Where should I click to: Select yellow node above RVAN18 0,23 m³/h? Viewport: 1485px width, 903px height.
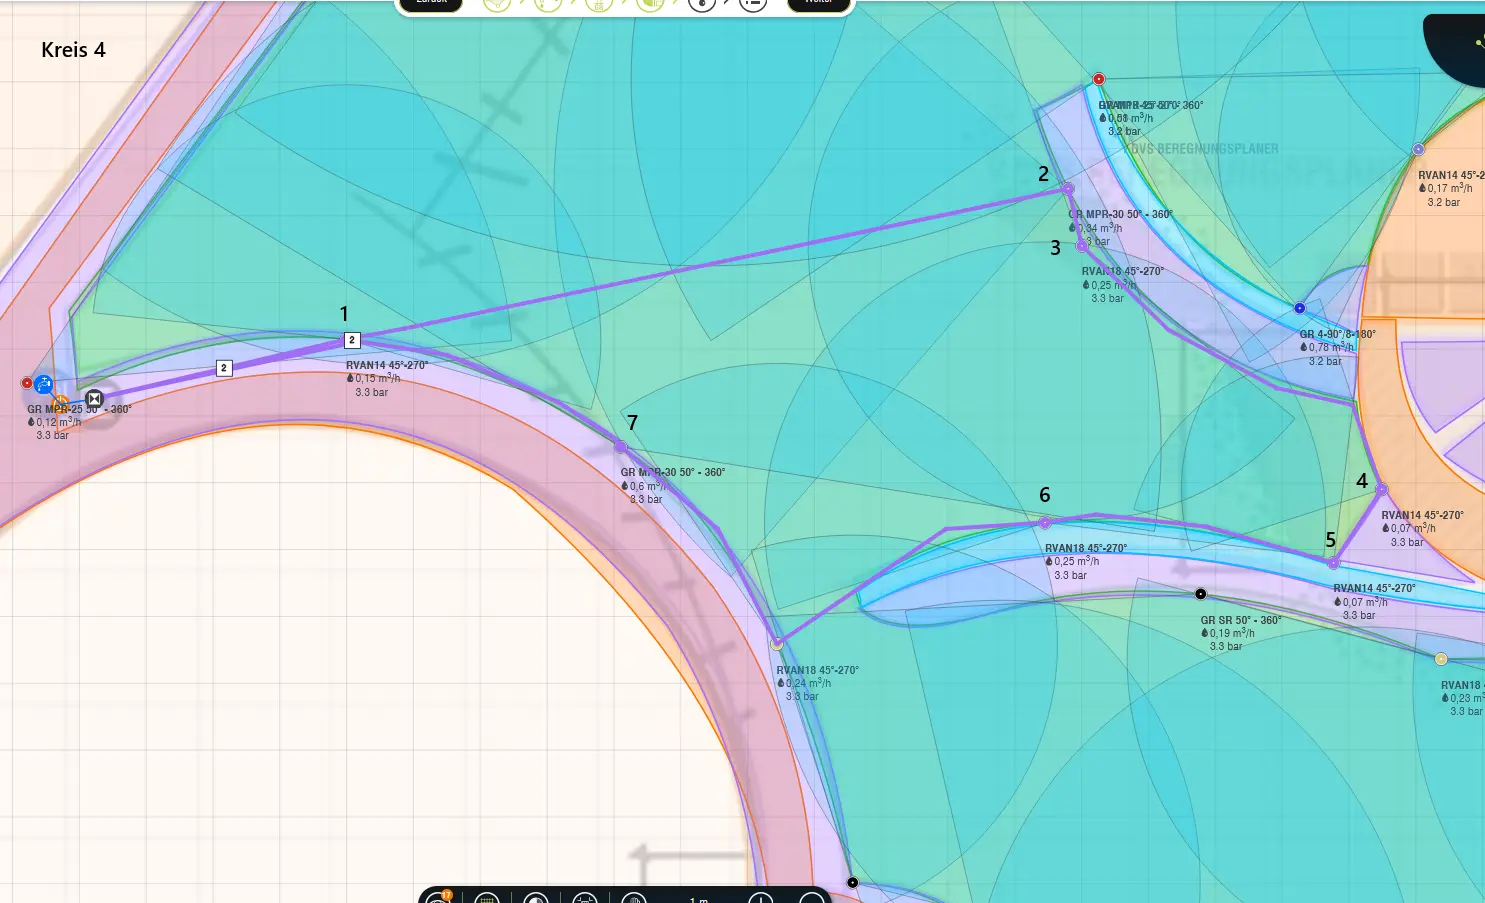(1441, 659)
